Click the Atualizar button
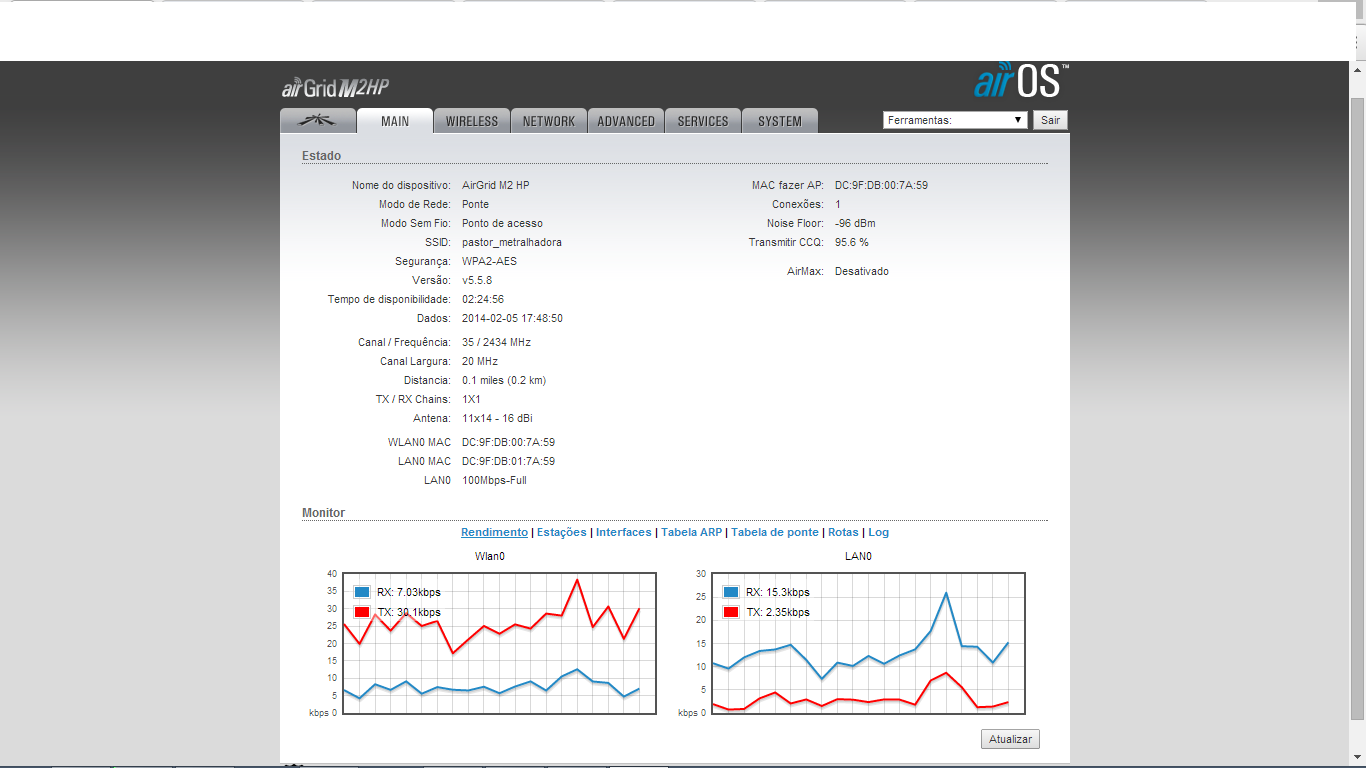The width and height of the screenshot is (1366, 768). tap(1011, 739)
